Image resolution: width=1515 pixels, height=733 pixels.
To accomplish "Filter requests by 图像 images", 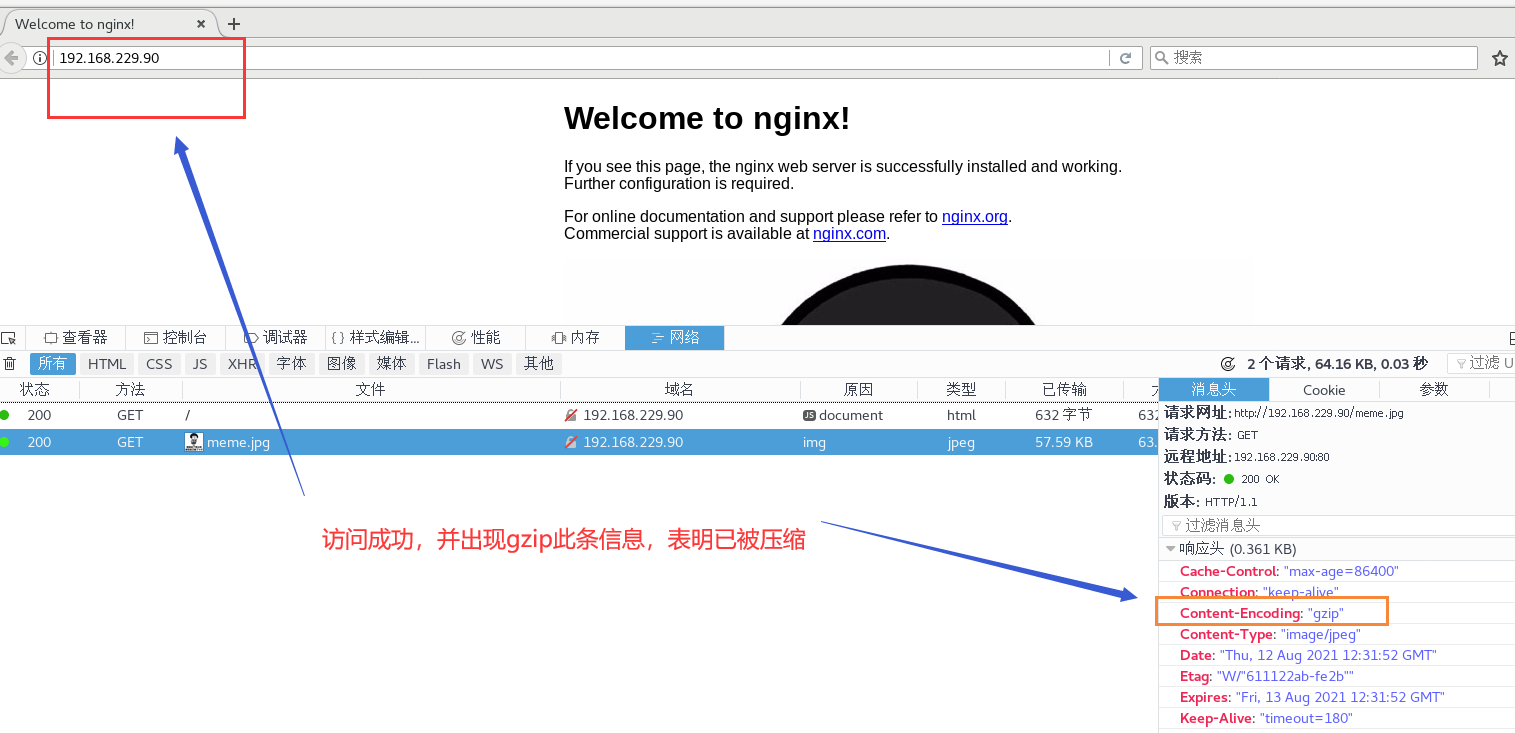I will coord(342,364).
